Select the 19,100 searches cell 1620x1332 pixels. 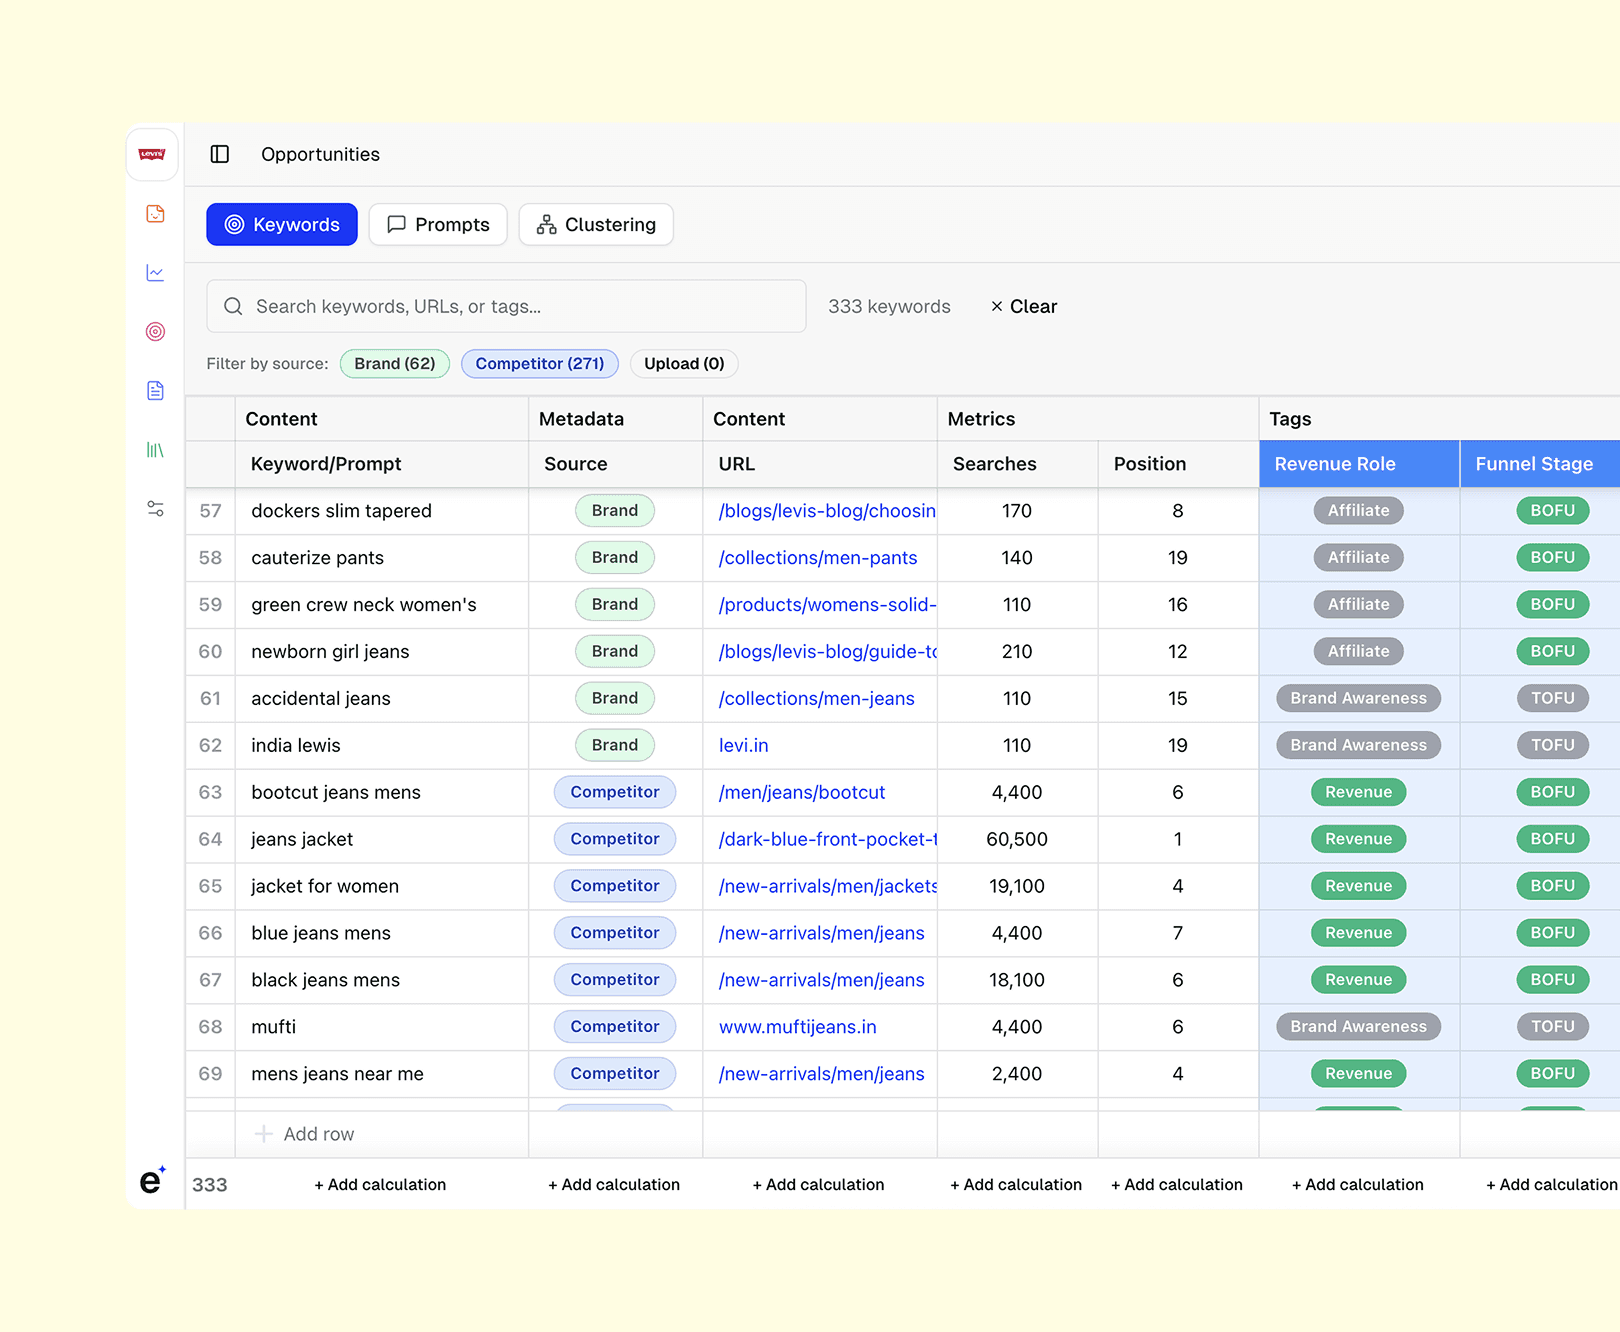(1017, 887)
